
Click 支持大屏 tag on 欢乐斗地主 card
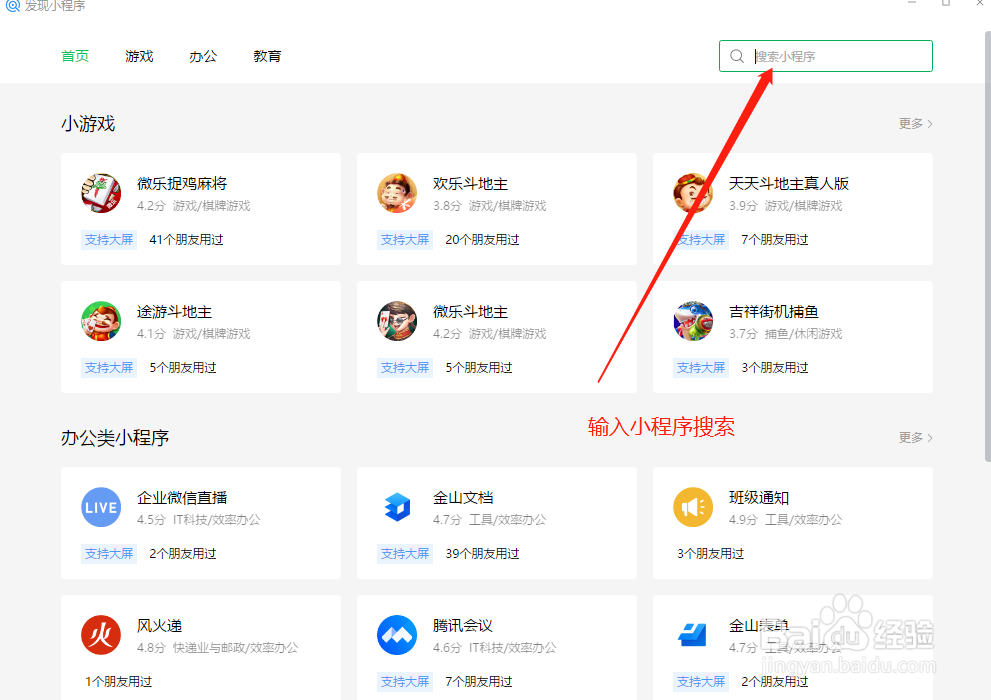pyautogui.click(x=404, y=240)
